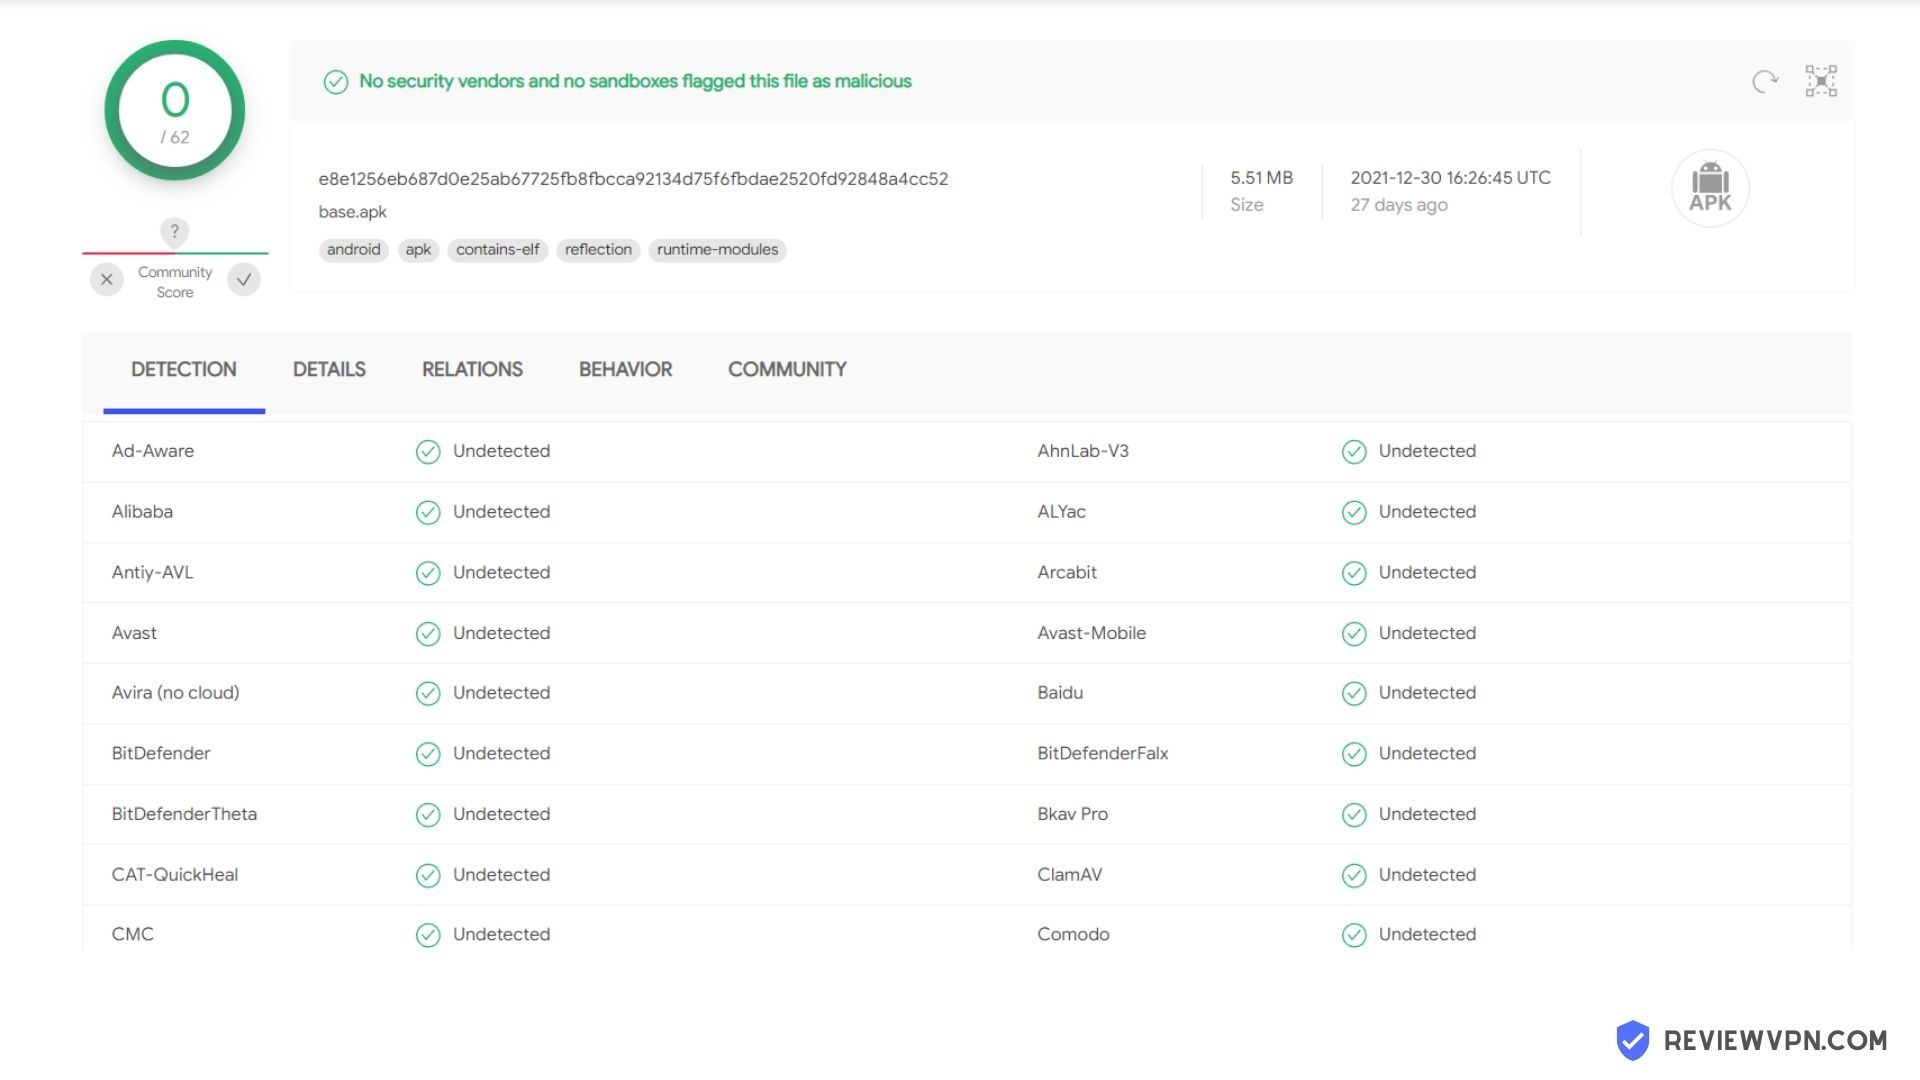Click the APK file type icon

(1710, 188)
